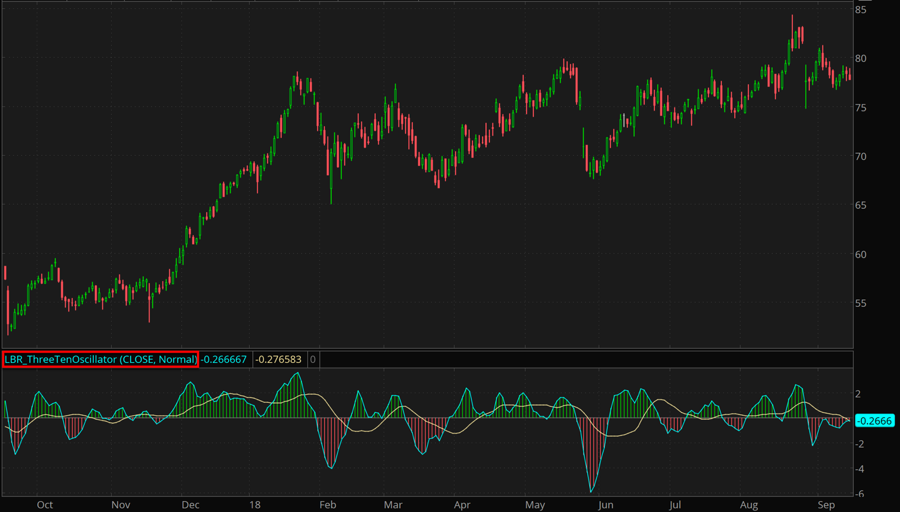Click the 85 level on the price axis
Screen dimensions: 900x512
(x=860, y=9)
